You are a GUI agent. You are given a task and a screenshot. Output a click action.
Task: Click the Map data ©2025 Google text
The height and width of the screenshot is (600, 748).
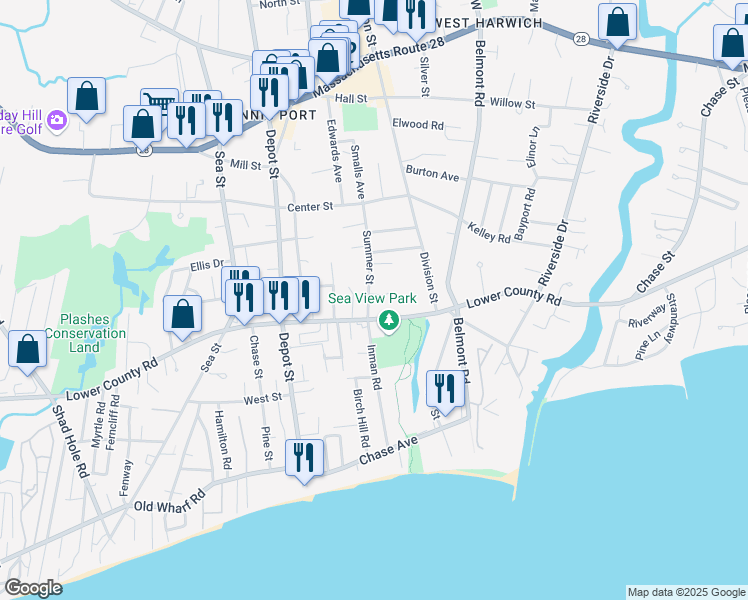coord(686,592)
